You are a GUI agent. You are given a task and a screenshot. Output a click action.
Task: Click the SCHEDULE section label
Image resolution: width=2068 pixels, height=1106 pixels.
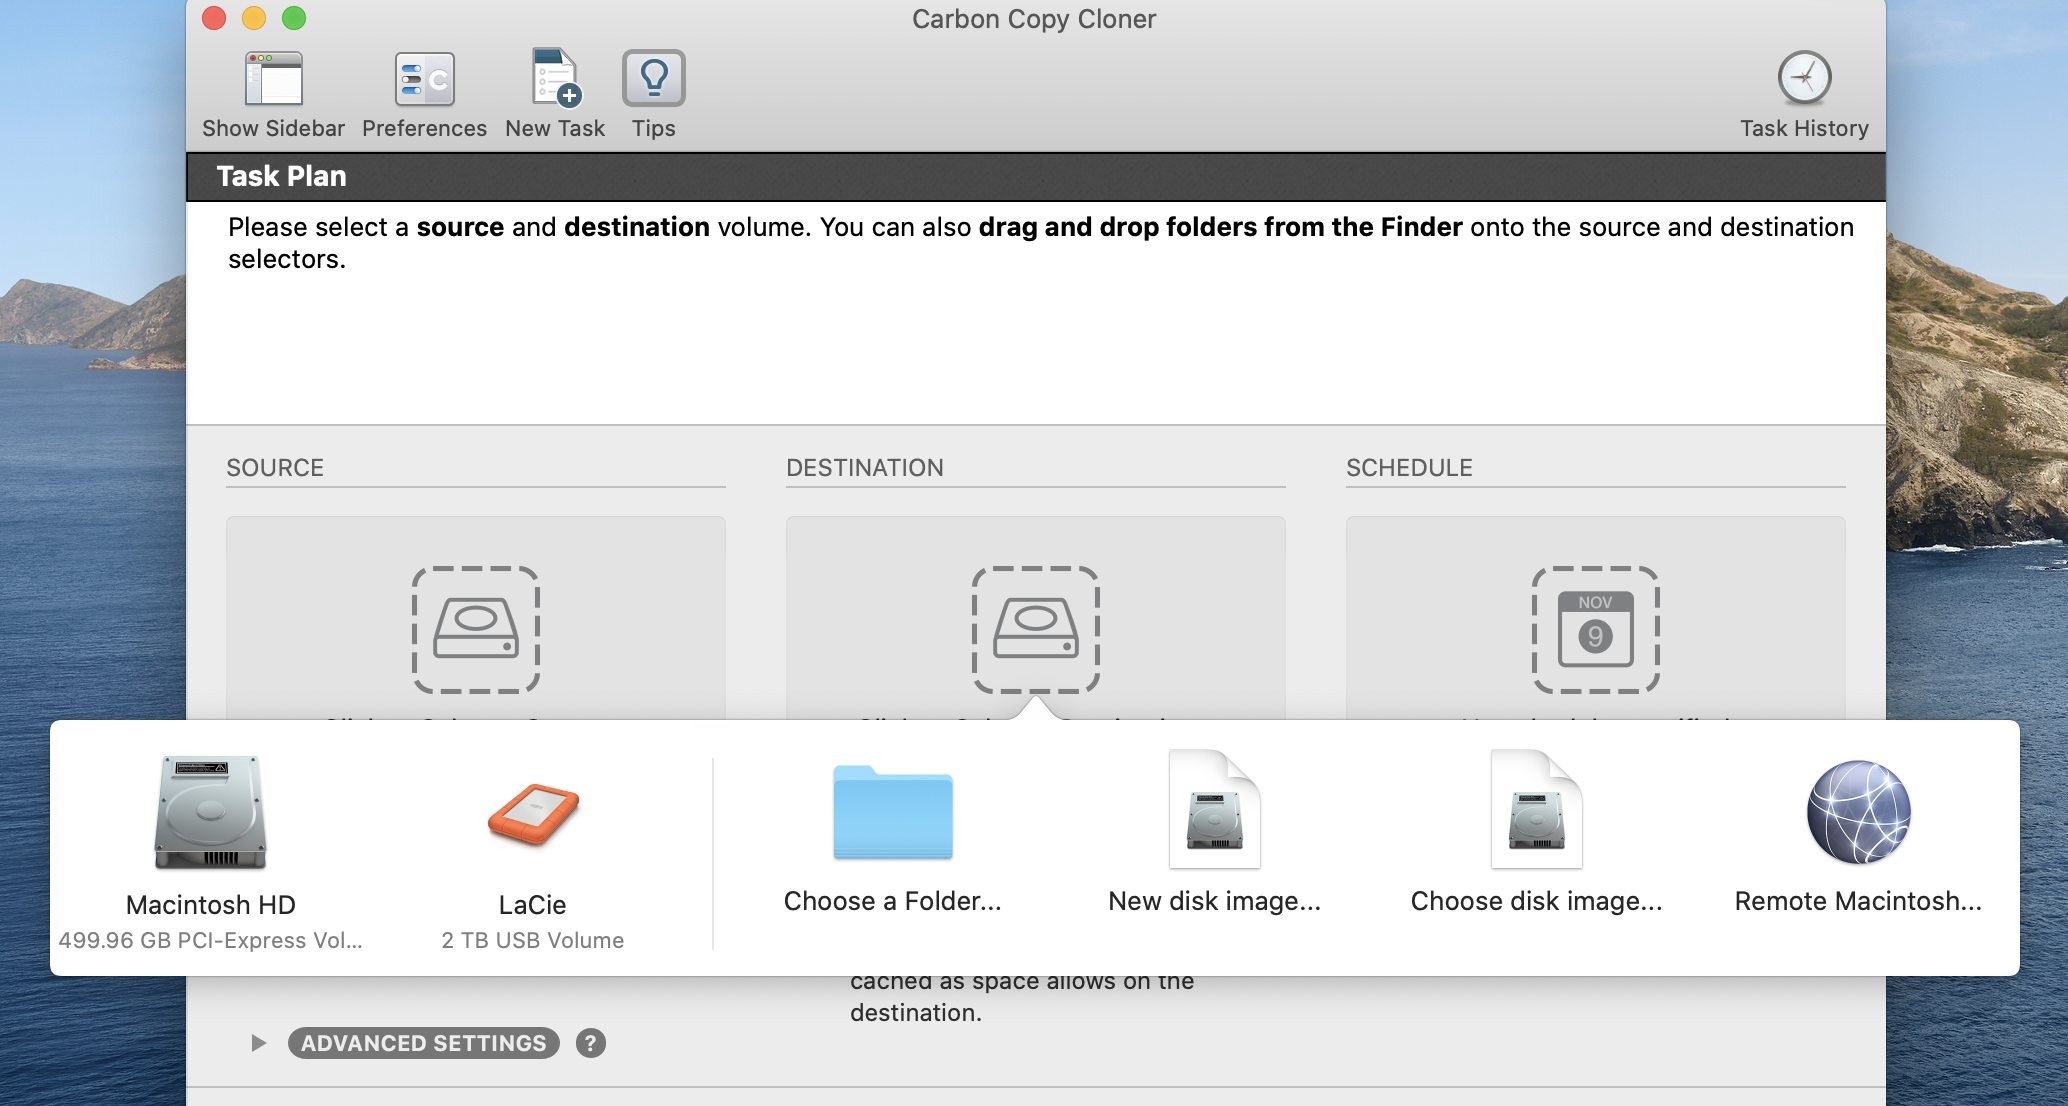pyautogui.click(x=1409, y=468)
